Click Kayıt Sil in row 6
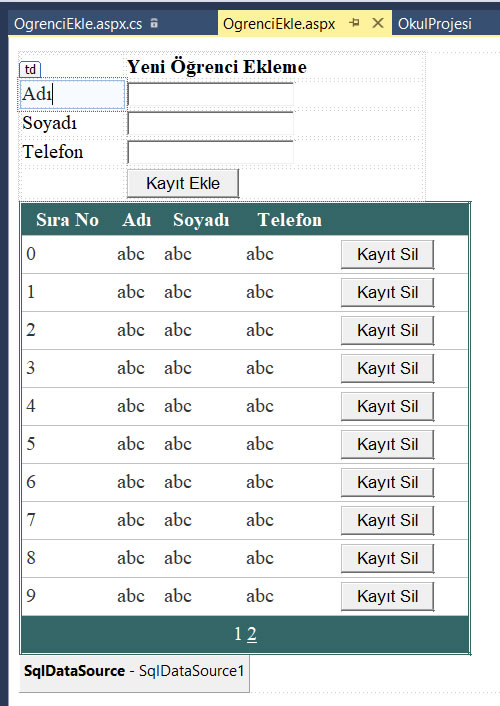The width and height of the screenshot is (500, 706). tap(387, 483)
